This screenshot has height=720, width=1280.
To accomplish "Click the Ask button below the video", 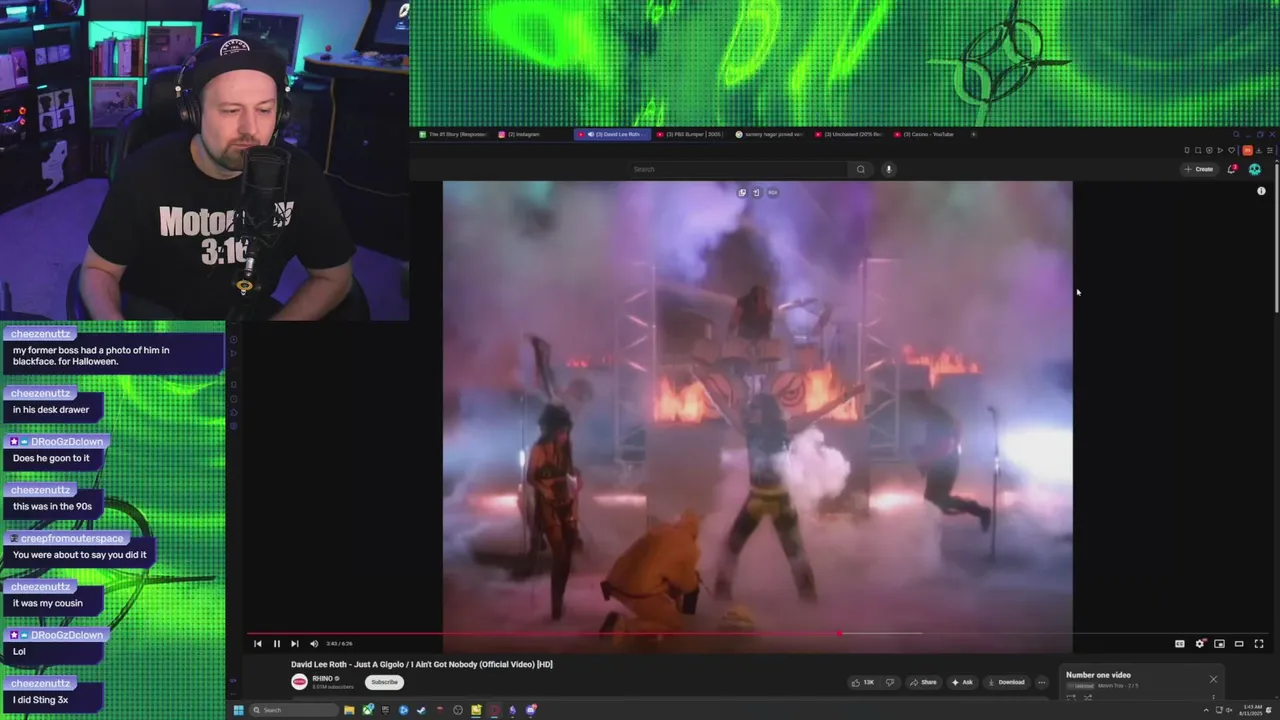I will pyautogui.click(x=962, y=682).
